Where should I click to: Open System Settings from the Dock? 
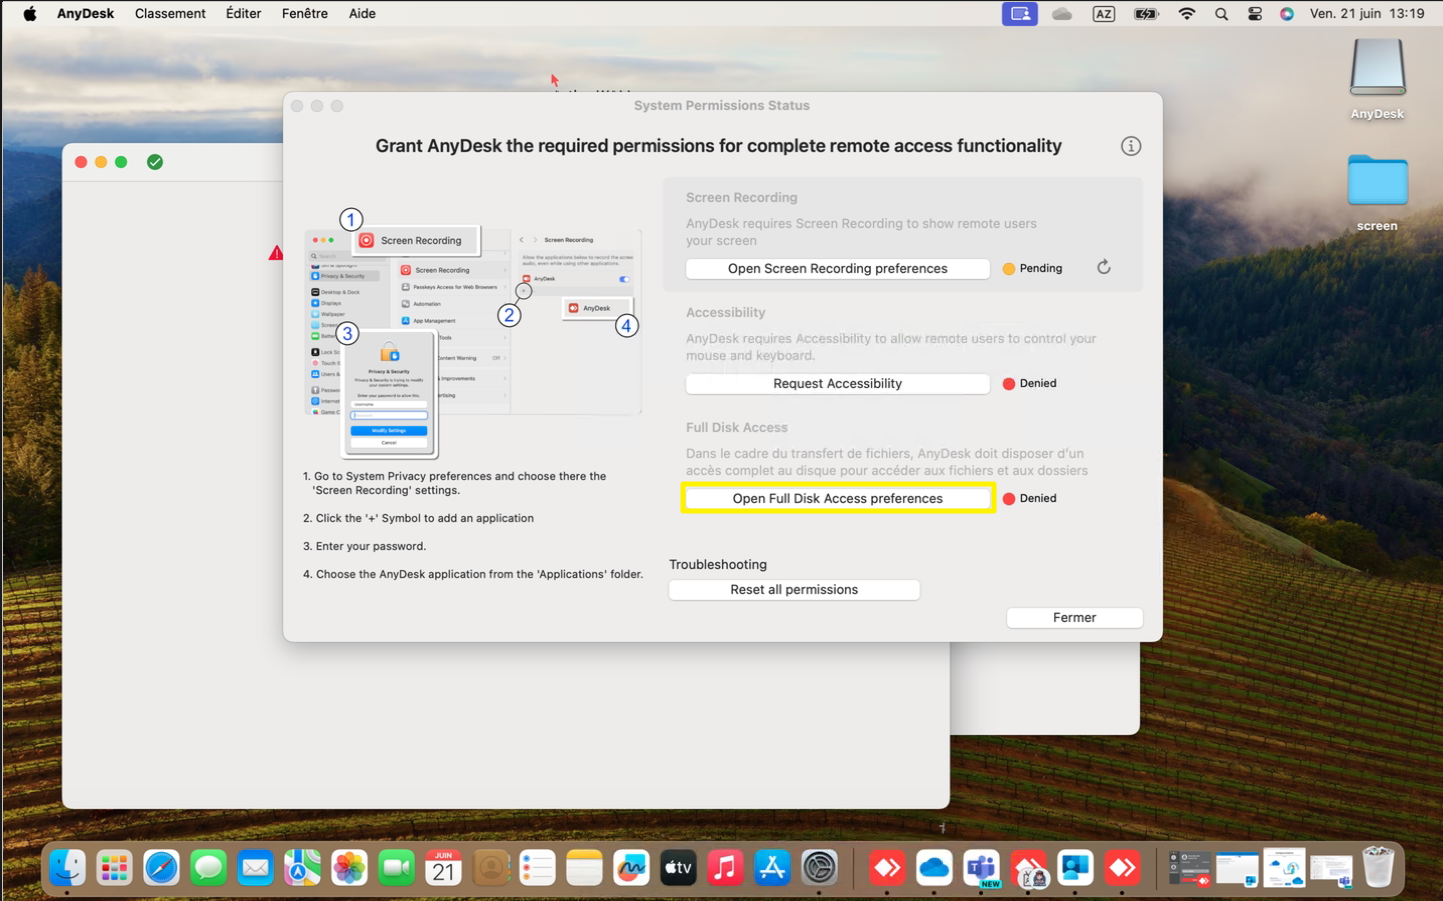(x=819, y=867)
